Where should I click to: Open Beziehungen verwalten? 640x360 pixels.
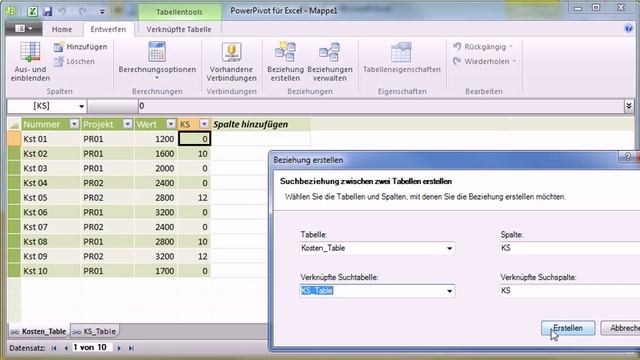click(x=330, y=62)
